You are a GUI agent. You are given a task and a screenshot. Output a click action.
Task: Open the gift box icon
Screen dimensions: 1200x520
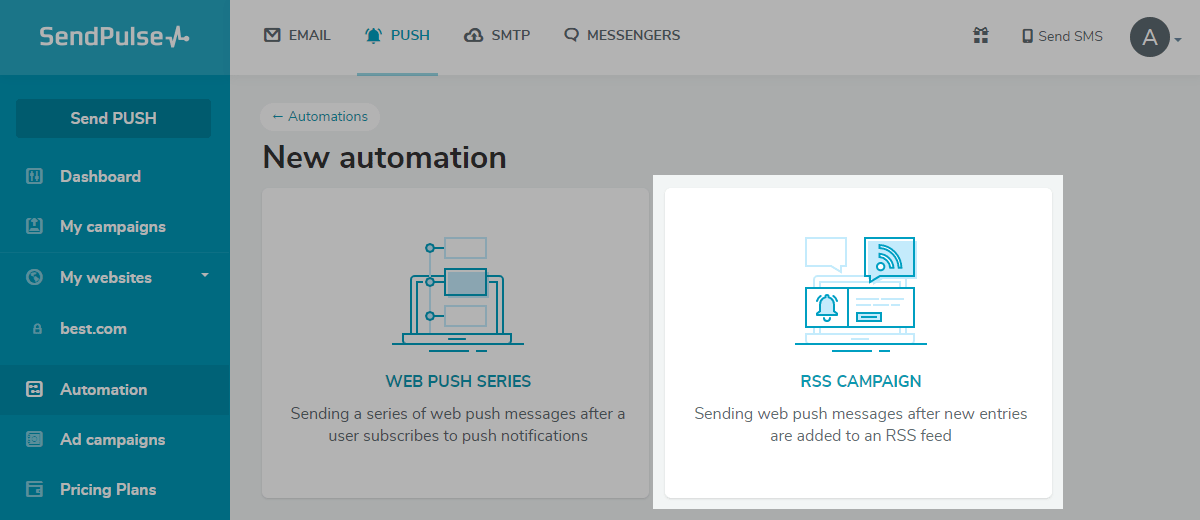980,36
